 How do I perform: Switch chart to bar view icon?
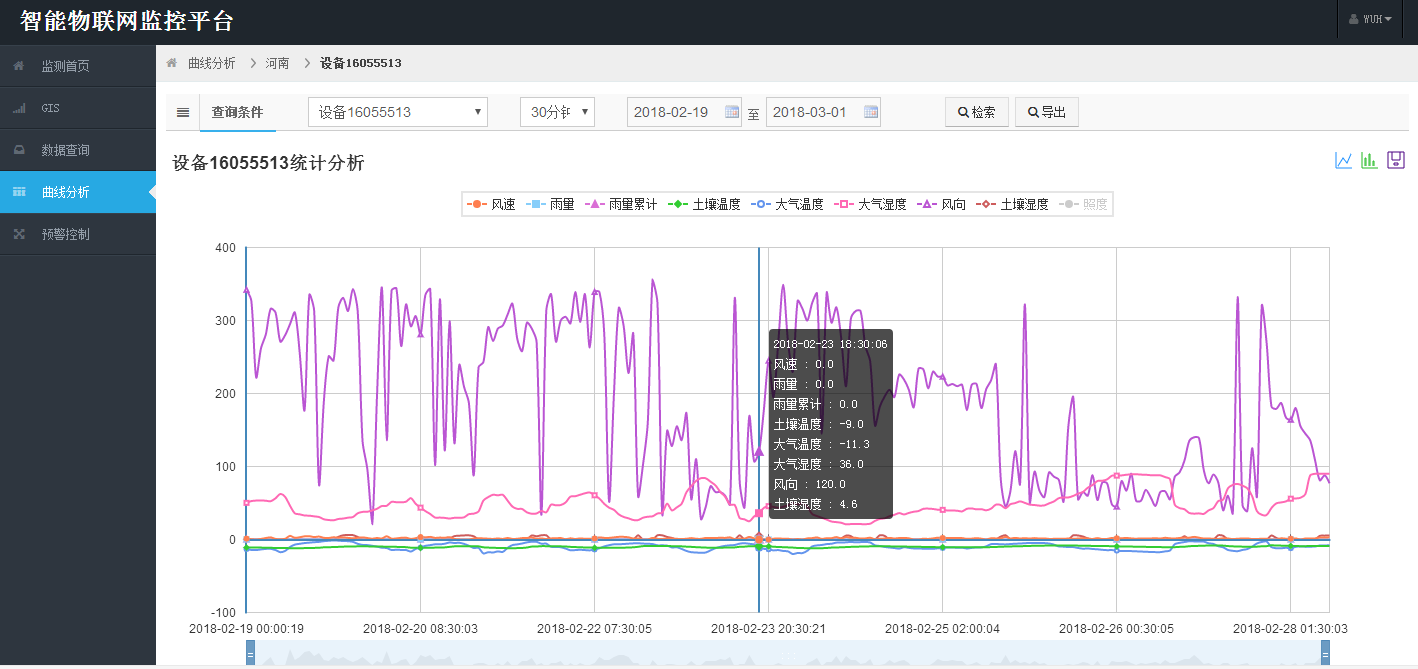(x=1370, y=161)
